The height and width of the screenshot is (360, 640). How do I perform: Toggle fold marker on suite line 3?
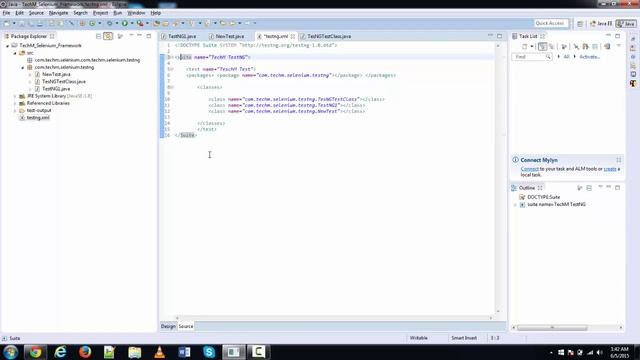[x=172, y=57]
